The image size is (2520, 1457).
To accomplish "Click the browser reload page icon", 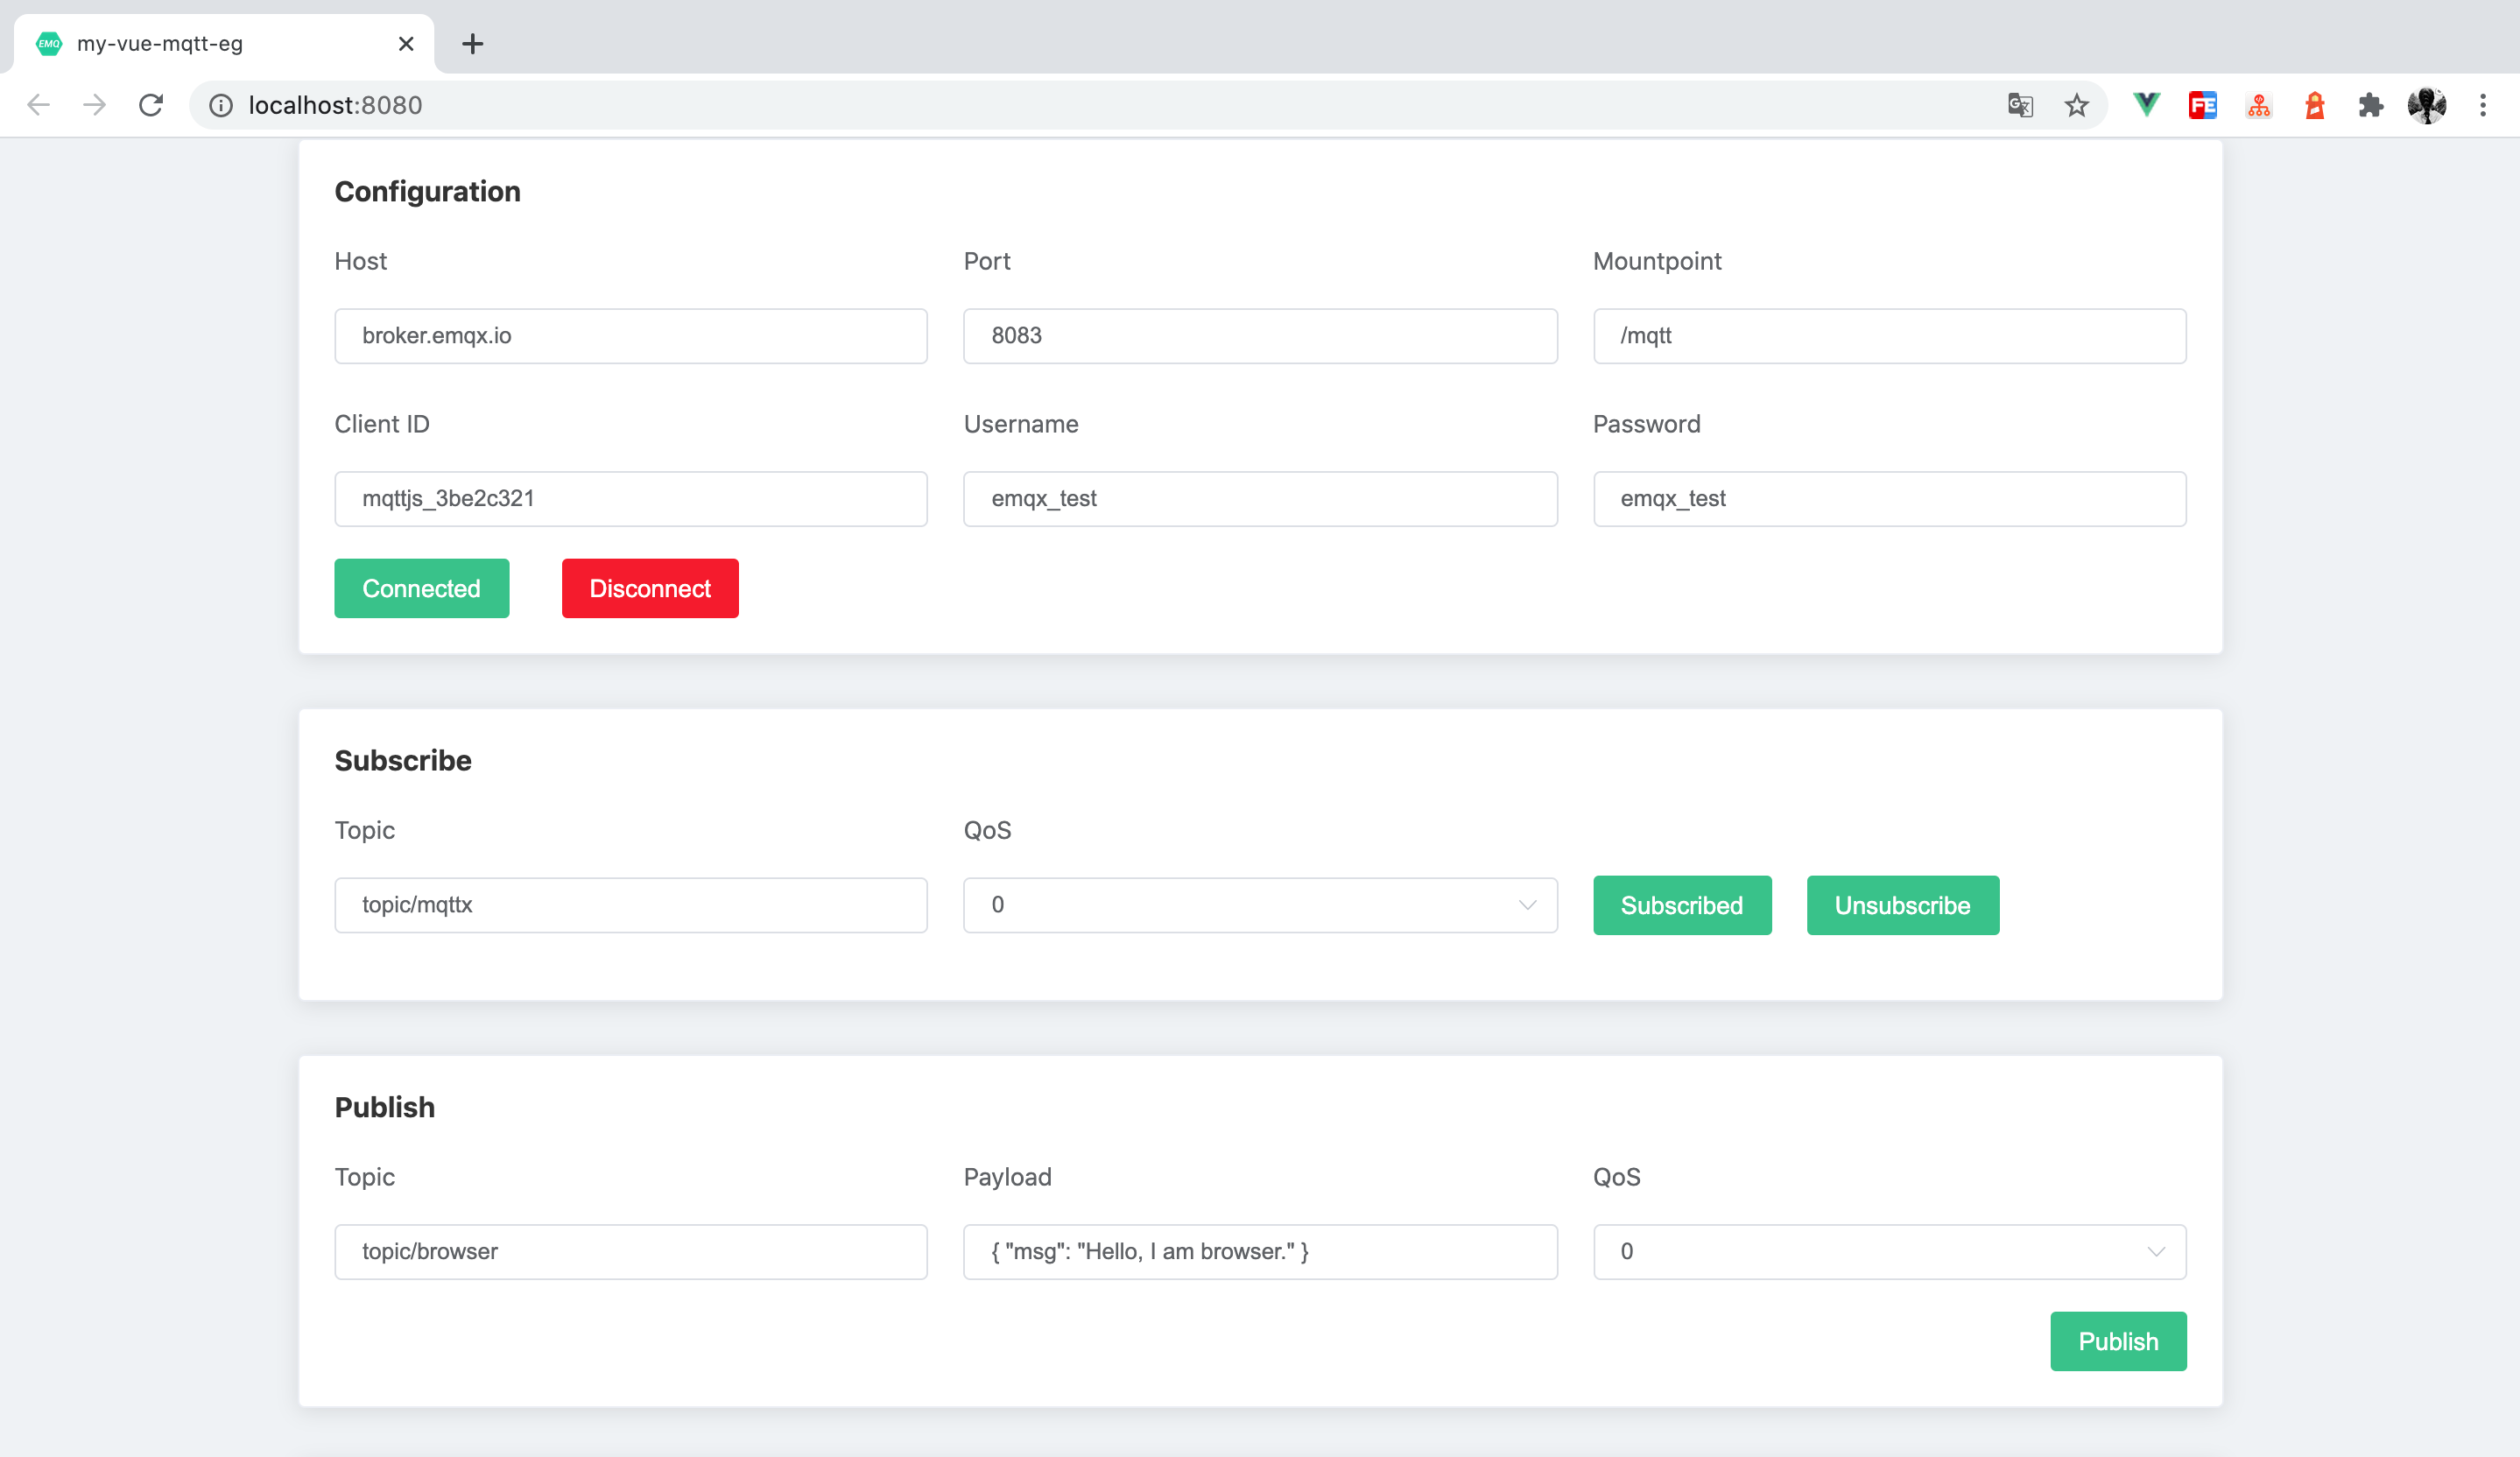I will (151, 105).
